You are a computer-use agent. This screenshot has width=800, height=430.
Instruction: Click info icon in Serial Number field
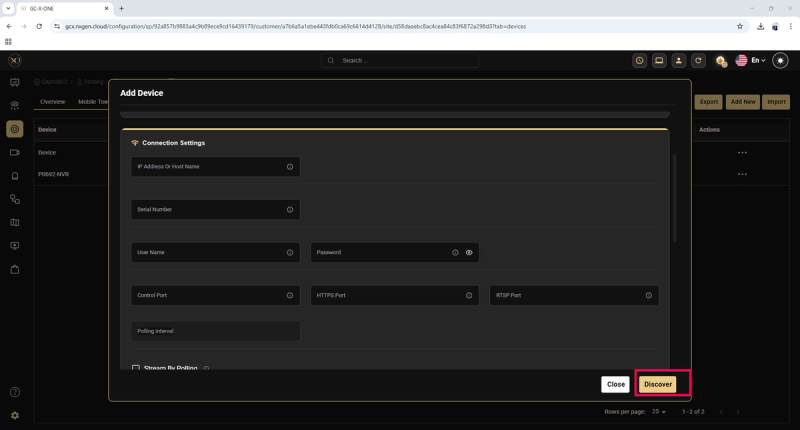[x=290, y=210]
